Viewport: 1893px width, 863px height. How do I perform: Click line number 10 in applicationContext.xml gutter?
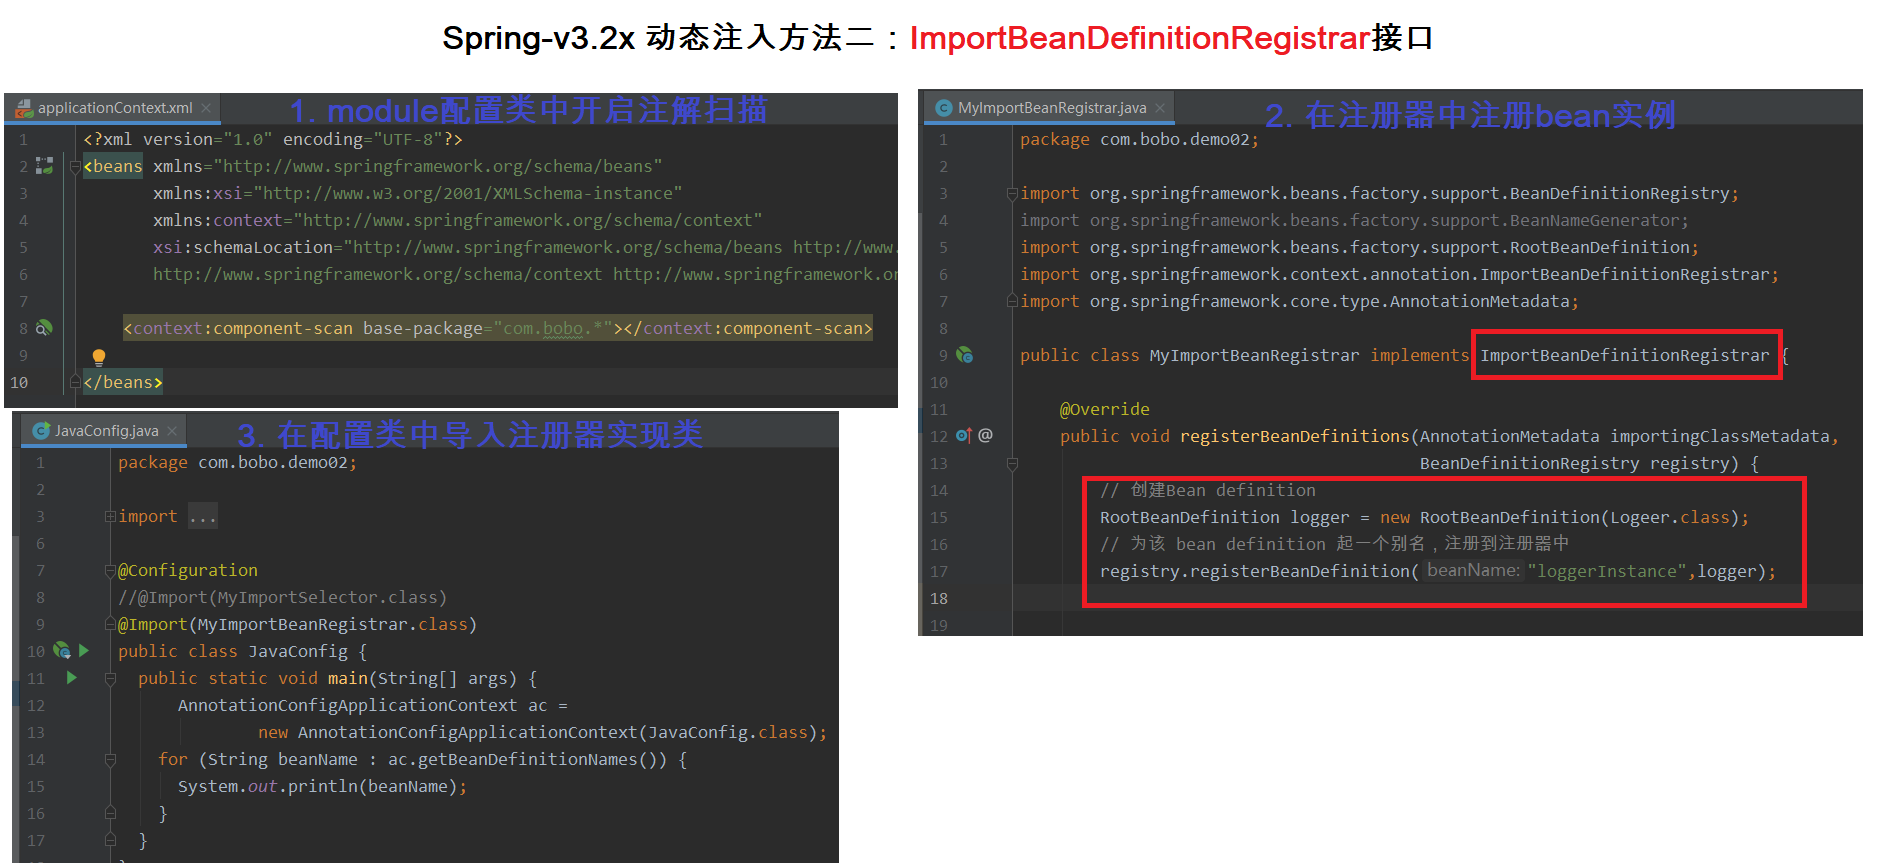point(19,382)
